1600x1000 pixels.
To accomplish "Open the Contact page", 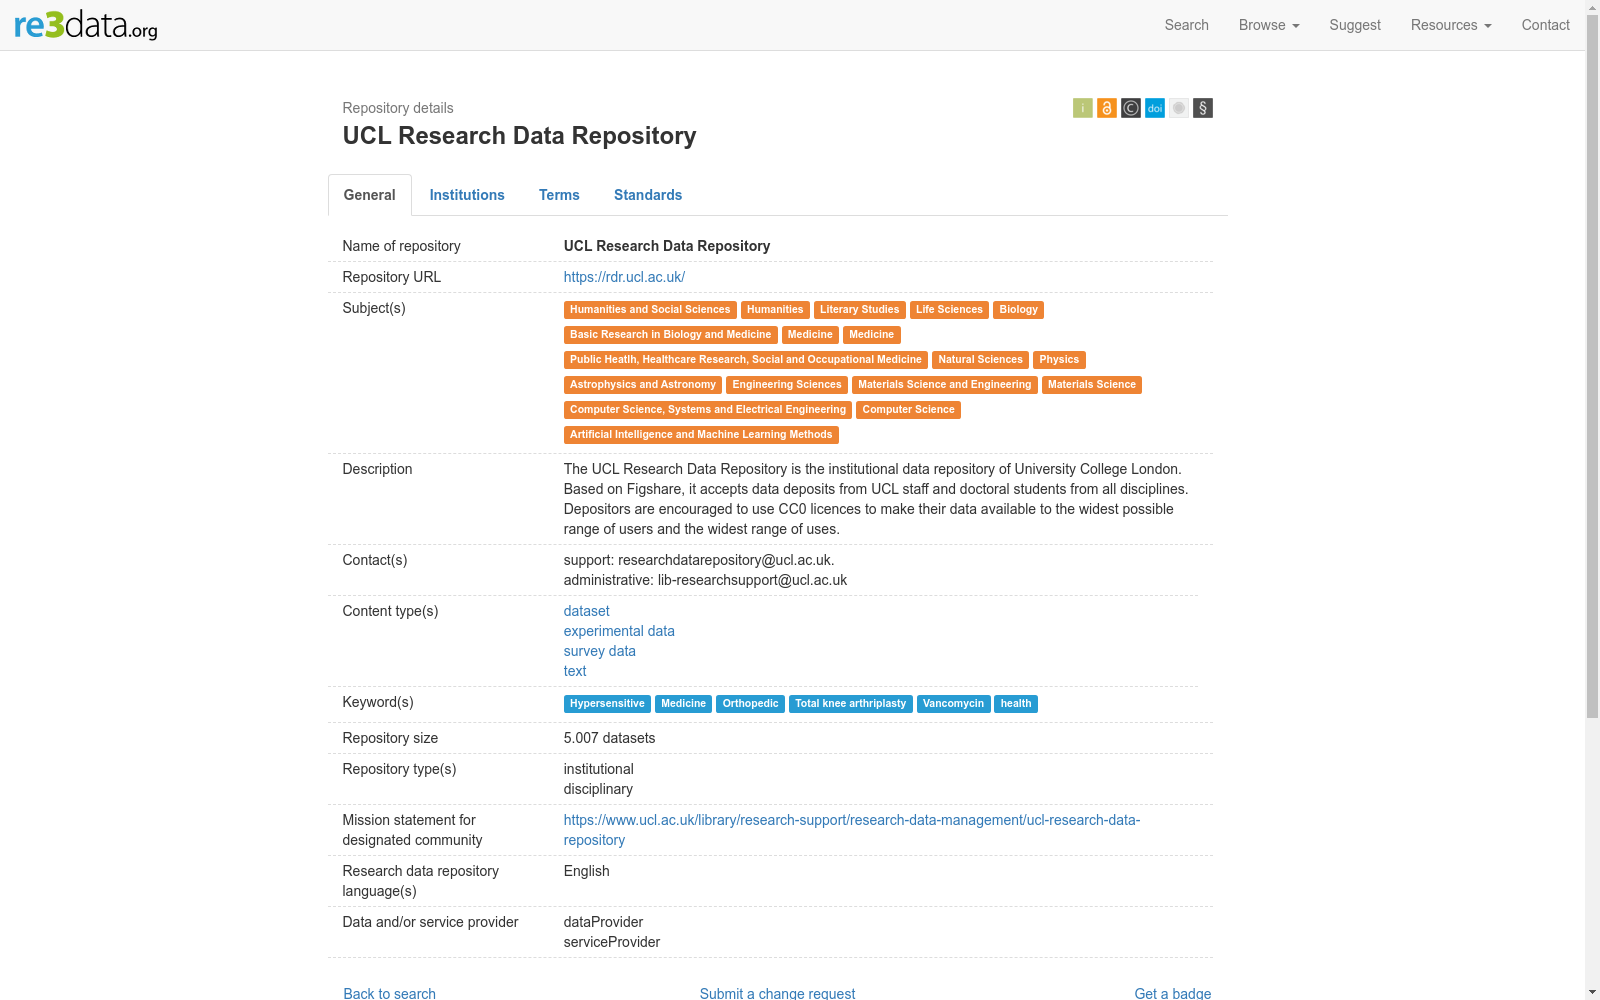I will (x=1546, y=25).
